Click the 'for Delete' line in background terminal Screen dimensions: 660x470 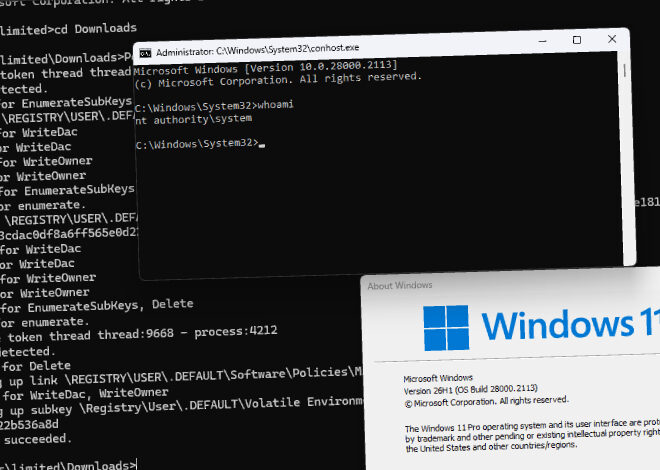[x=36, y=366]
